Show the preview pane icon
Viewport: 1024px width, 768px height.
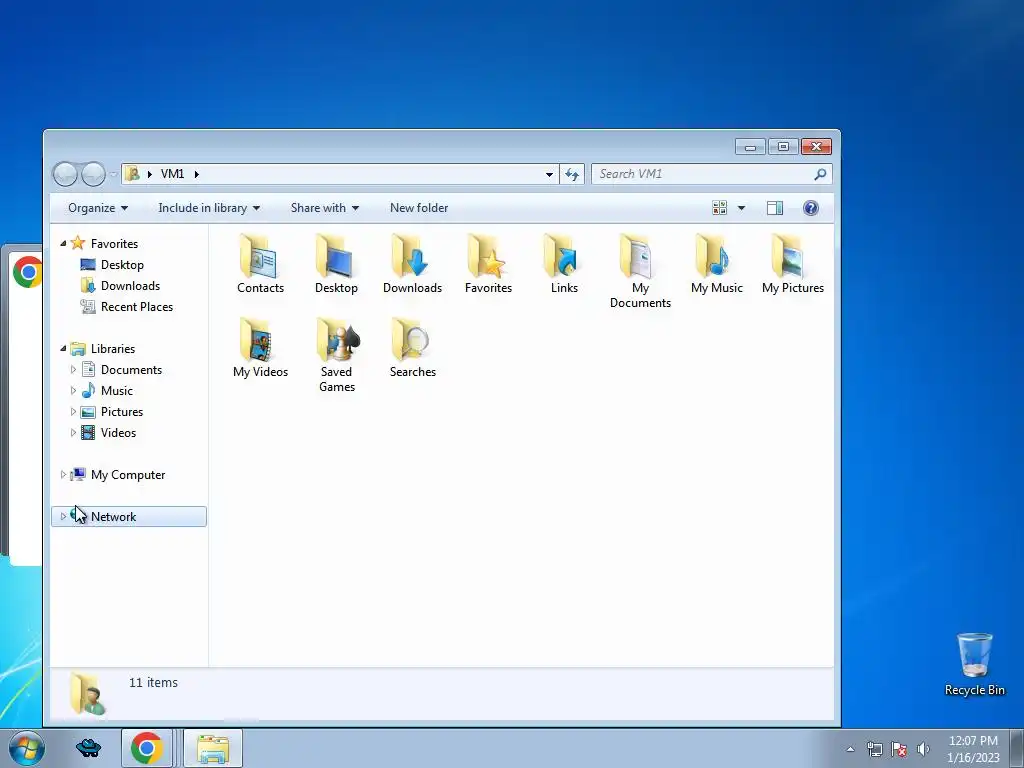pos(775,208)
